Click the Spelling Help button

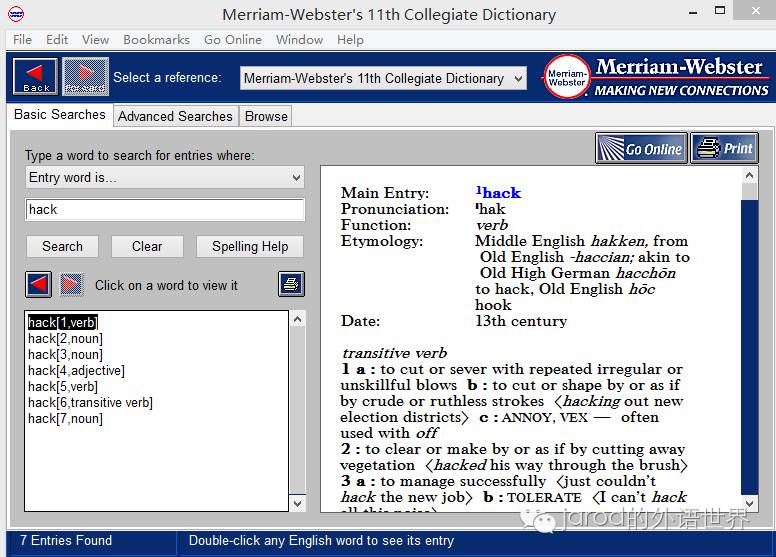[x=250, y=247]
